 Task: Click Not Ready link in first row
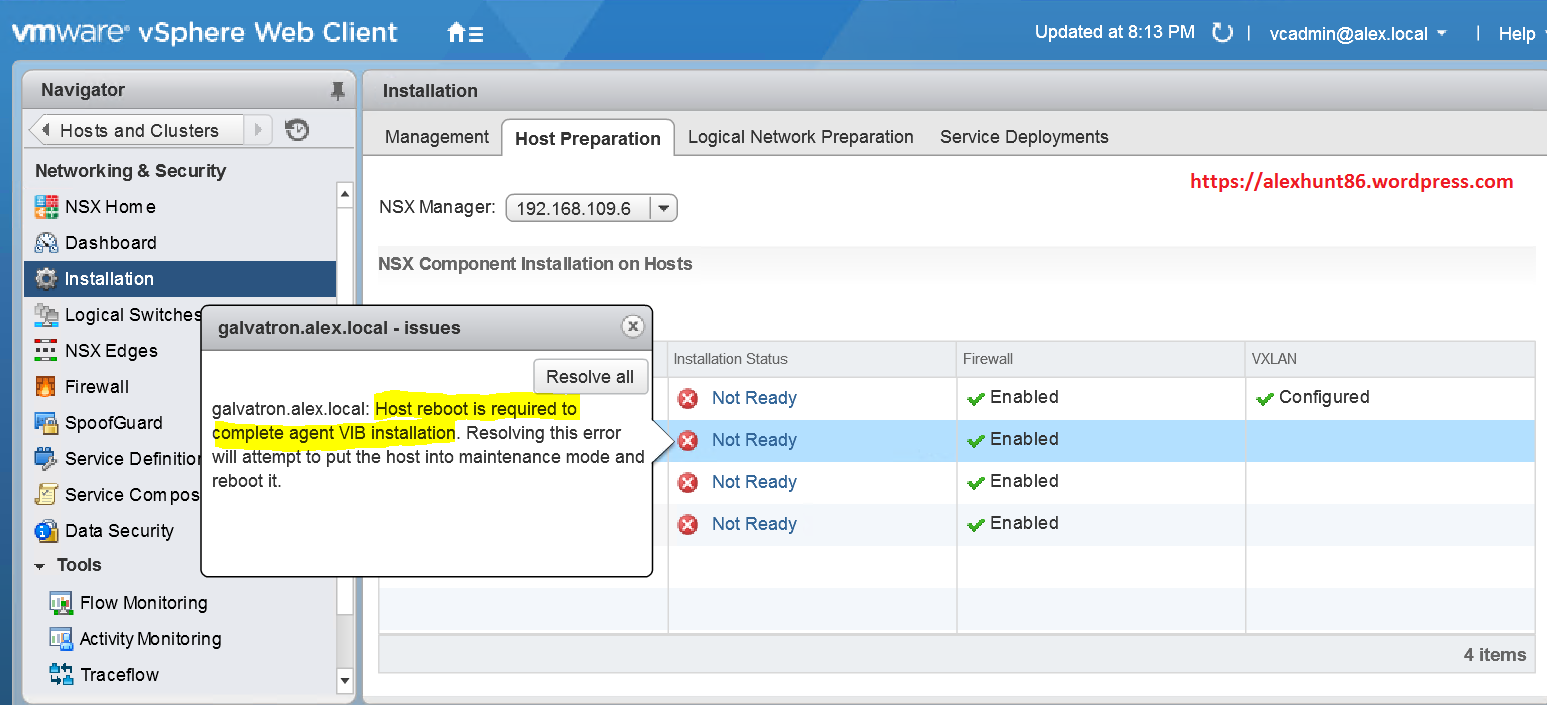[754, 398]
